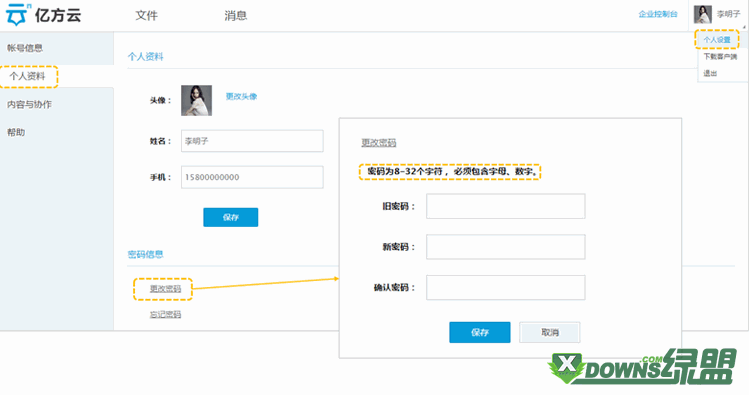Click the 更改头像 link
749x395 pixels.
241,96
